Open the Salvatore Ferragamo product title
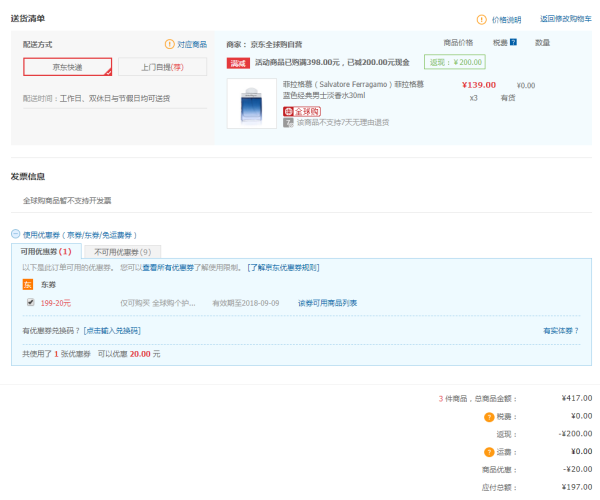This screenshot has height=500, width=600. [x=353, y=90]
